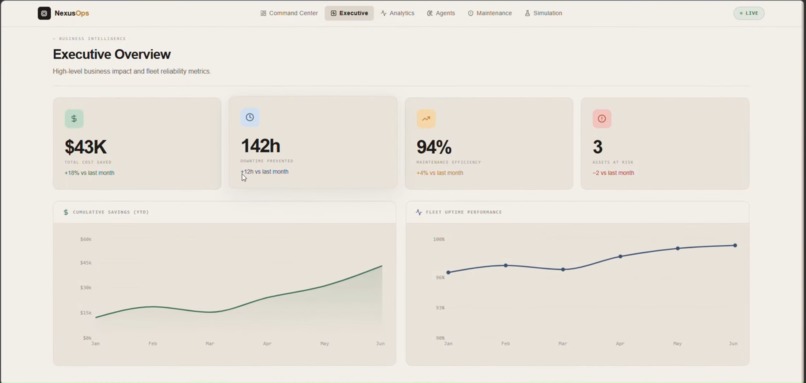Open the Agents tab
This screenshot has height=383, width=806.
click(441, 13)
